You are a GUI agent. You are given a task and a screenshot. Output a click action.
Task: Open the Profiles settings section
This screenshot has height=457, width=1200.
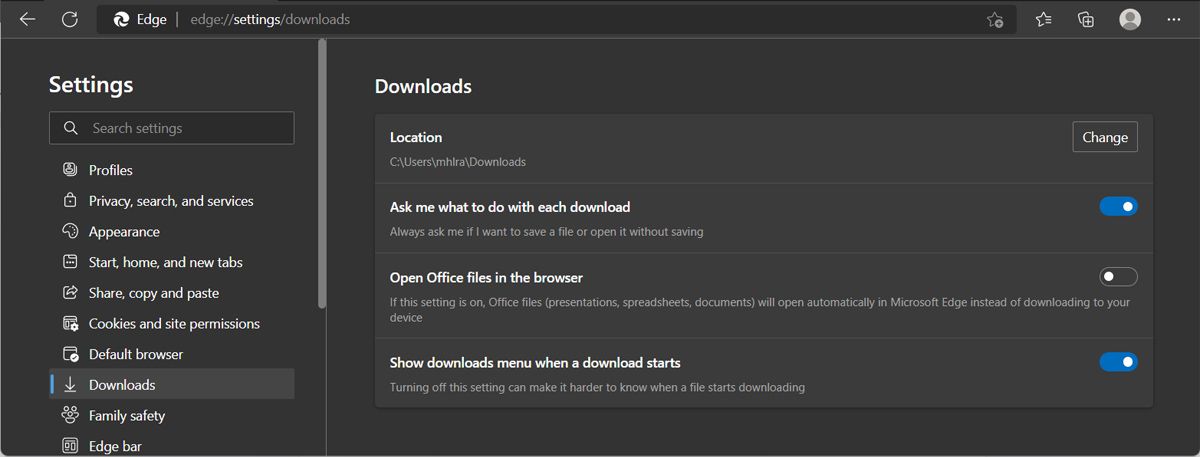(x=110, y=170)
